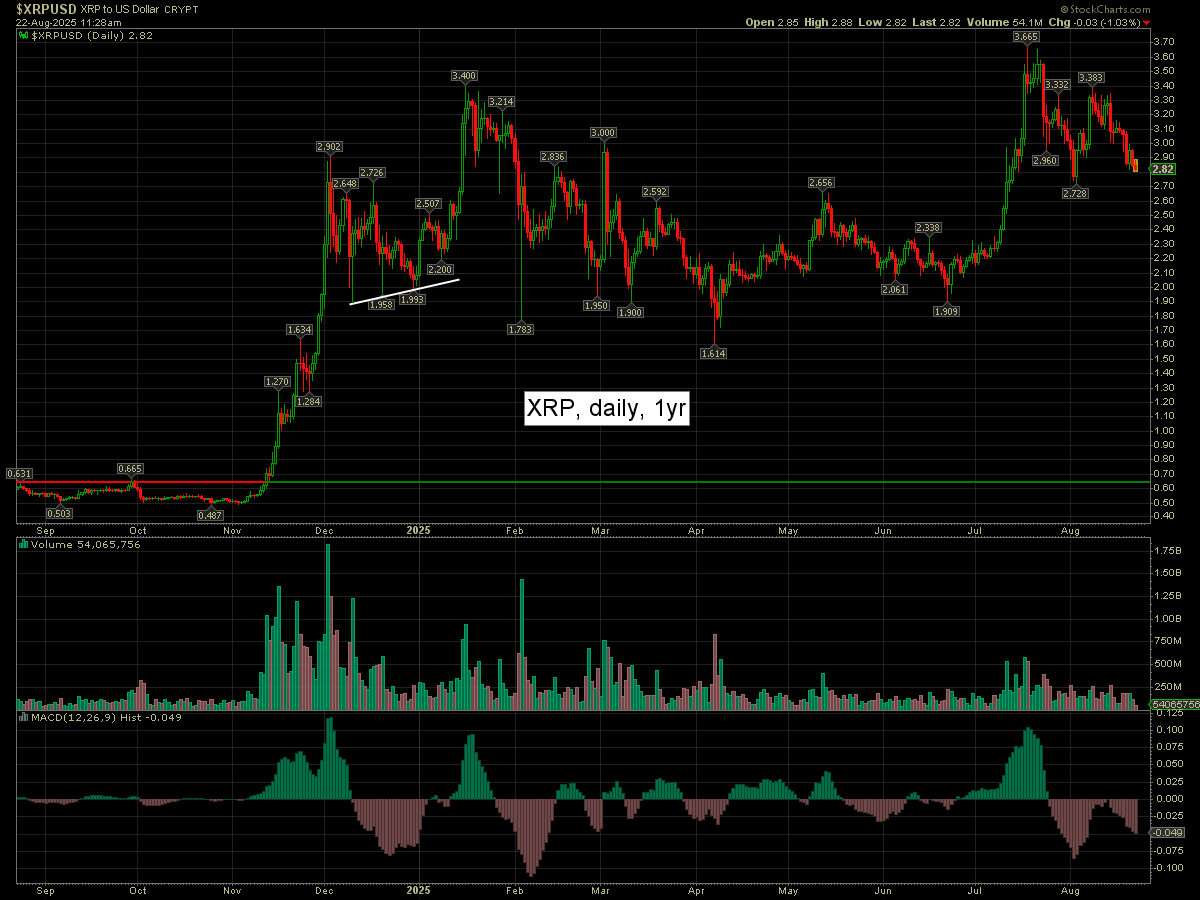Select the 1.614 April low label
Image resolution: width=1200 pixels, height=900 pixels.
[x=713, y=353]
